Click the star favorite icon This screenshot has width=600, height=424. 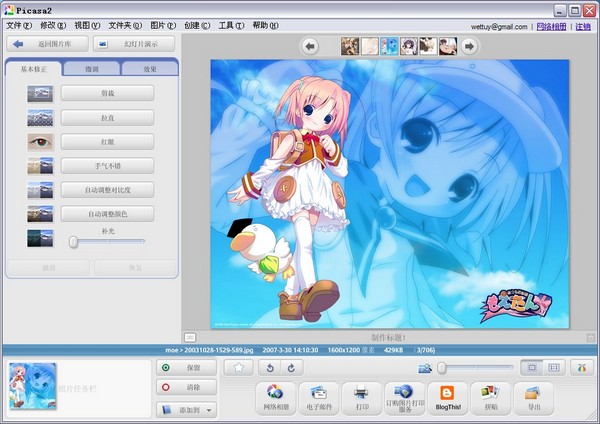click(239, 368)
